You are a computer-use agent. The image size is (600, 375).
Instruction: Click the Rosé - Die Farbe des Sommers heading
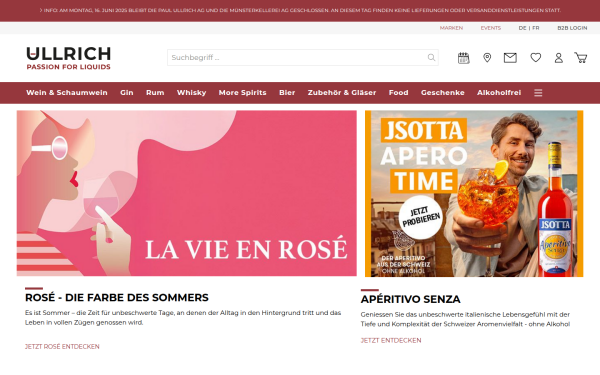point(117,297)
